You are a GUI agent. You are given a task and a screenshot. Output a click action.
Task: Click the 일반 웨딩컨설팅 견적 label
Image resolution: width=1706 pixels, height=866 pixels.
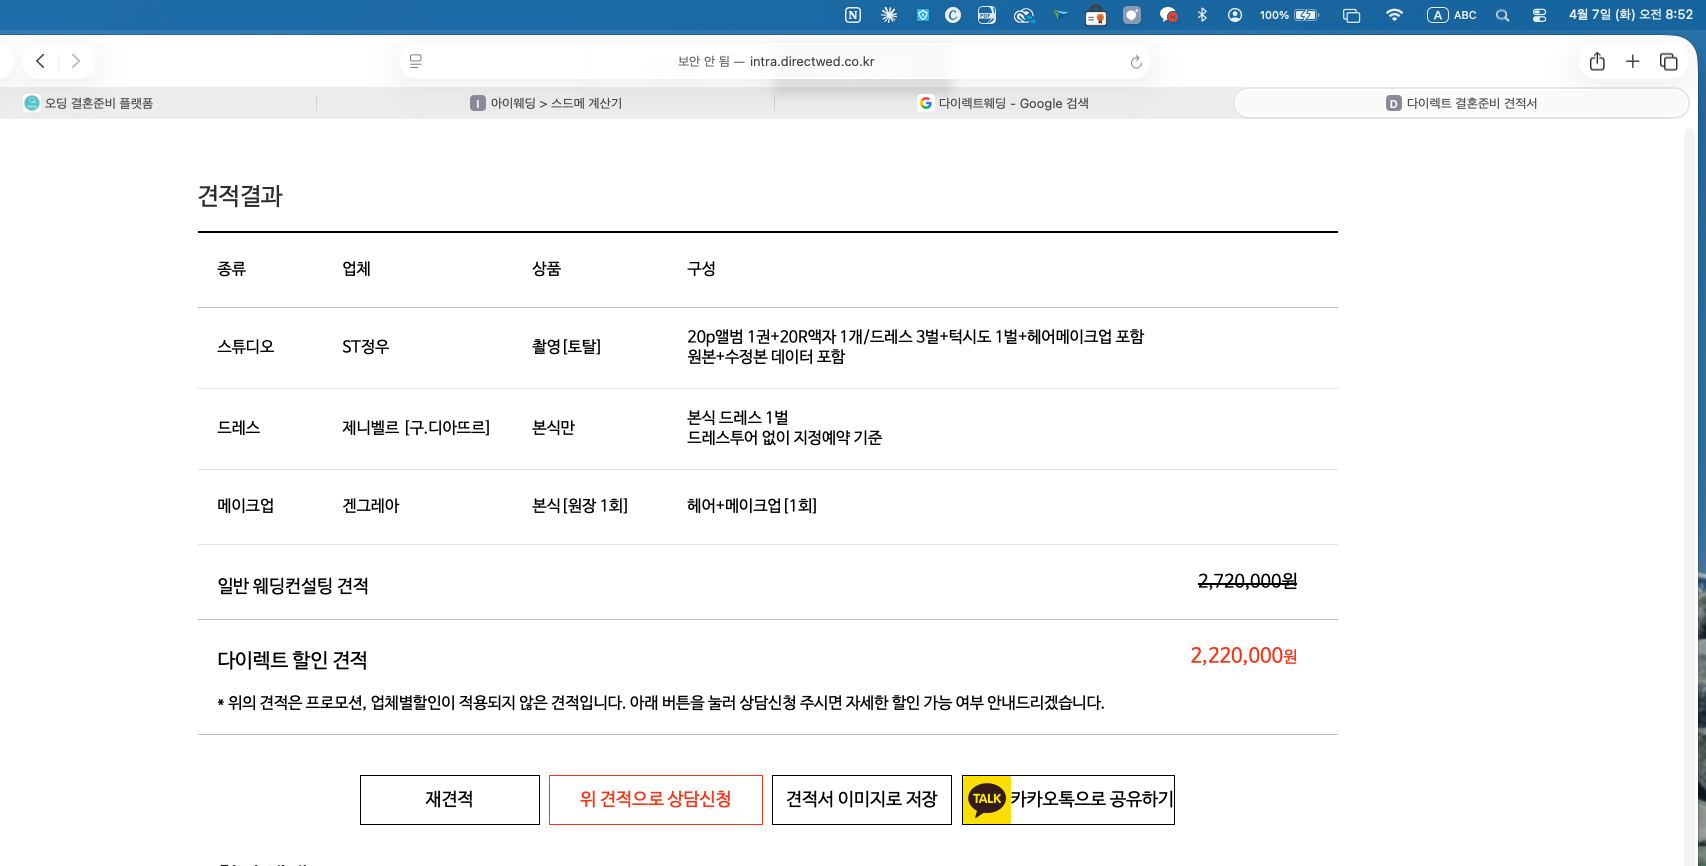(293, 586)
